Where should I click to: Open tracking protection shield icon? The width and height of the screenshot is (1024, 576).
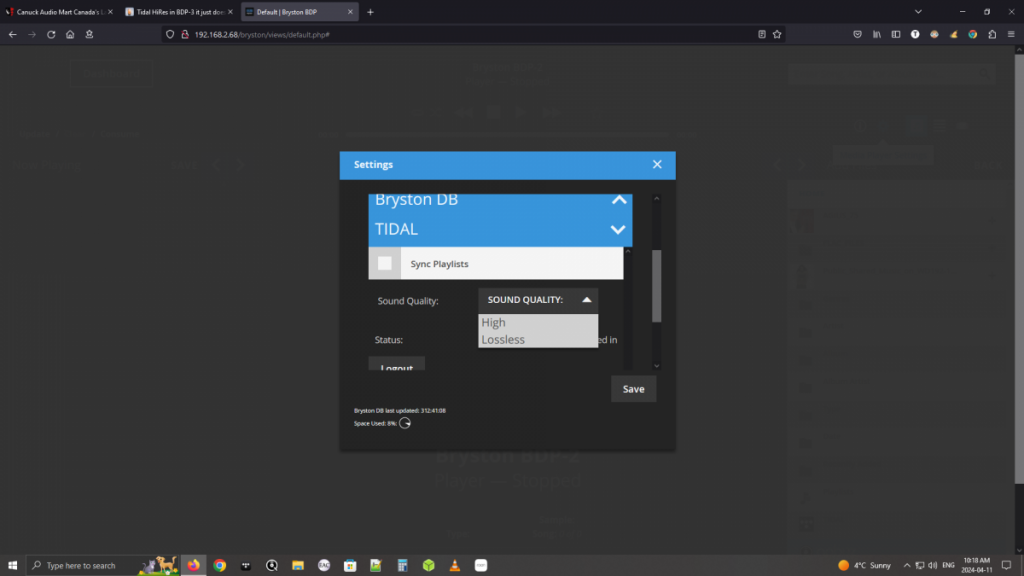(170, 35)
